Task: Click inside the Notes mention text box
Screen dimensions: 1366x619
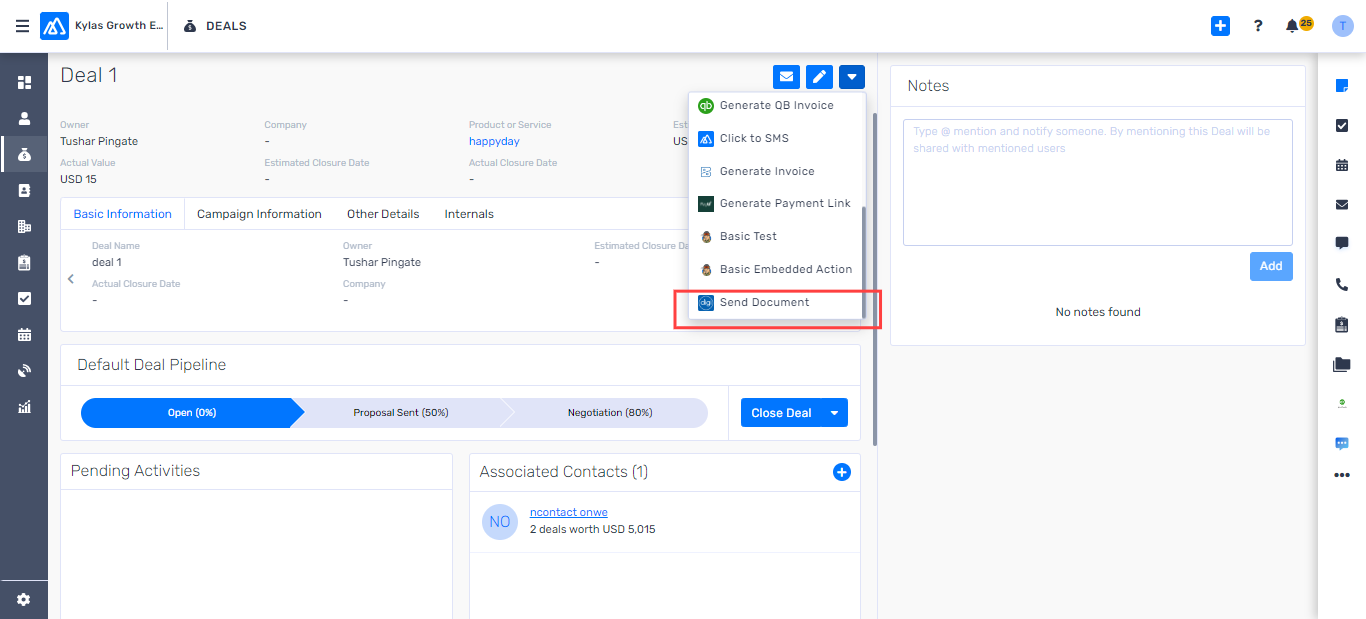Action: [x=1097, y=182]
